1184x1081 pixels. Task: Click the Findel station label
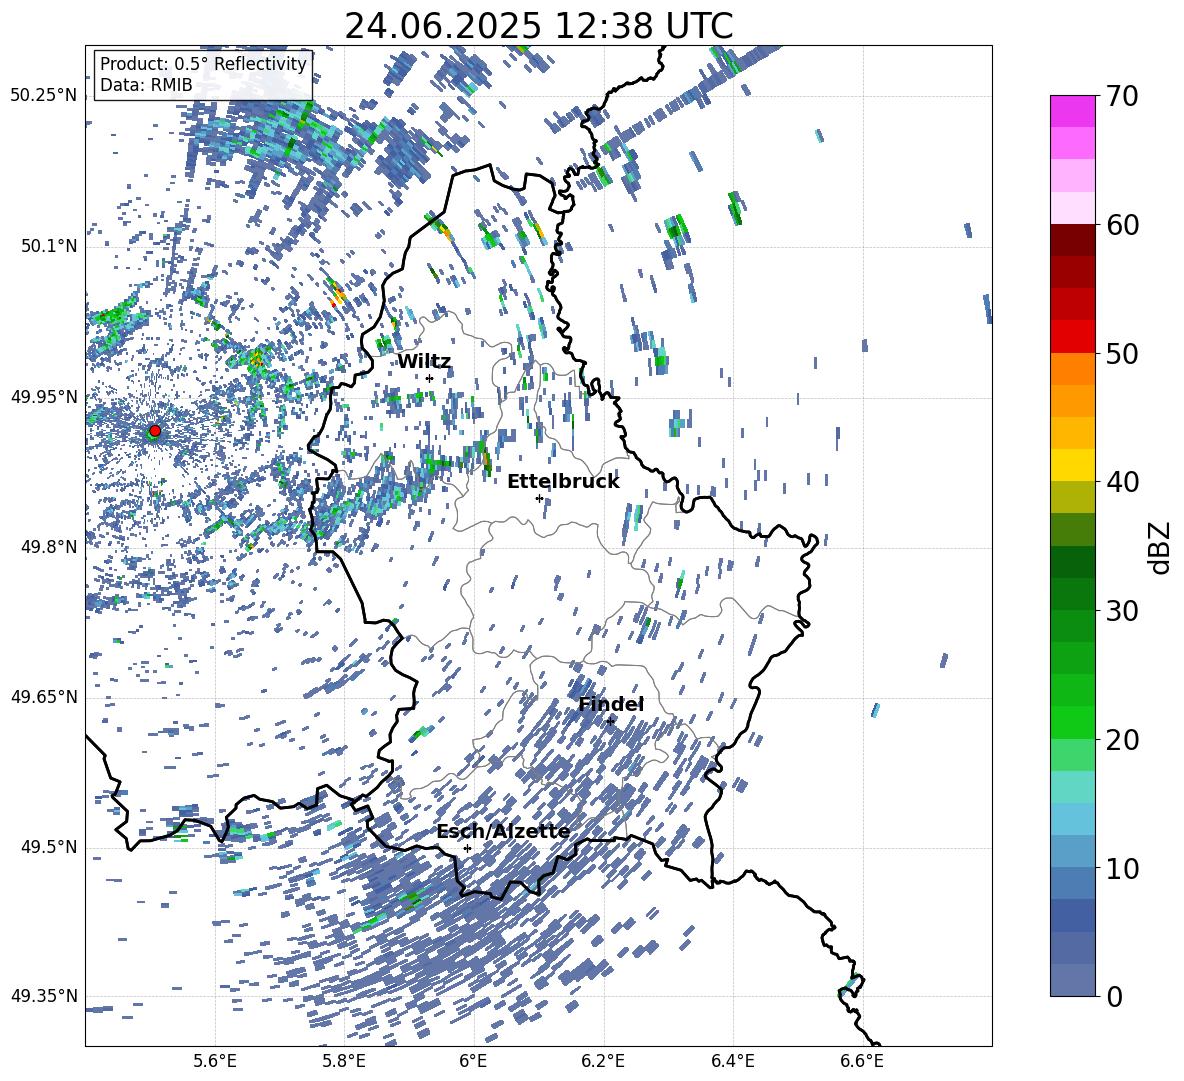tap(611, 704)
